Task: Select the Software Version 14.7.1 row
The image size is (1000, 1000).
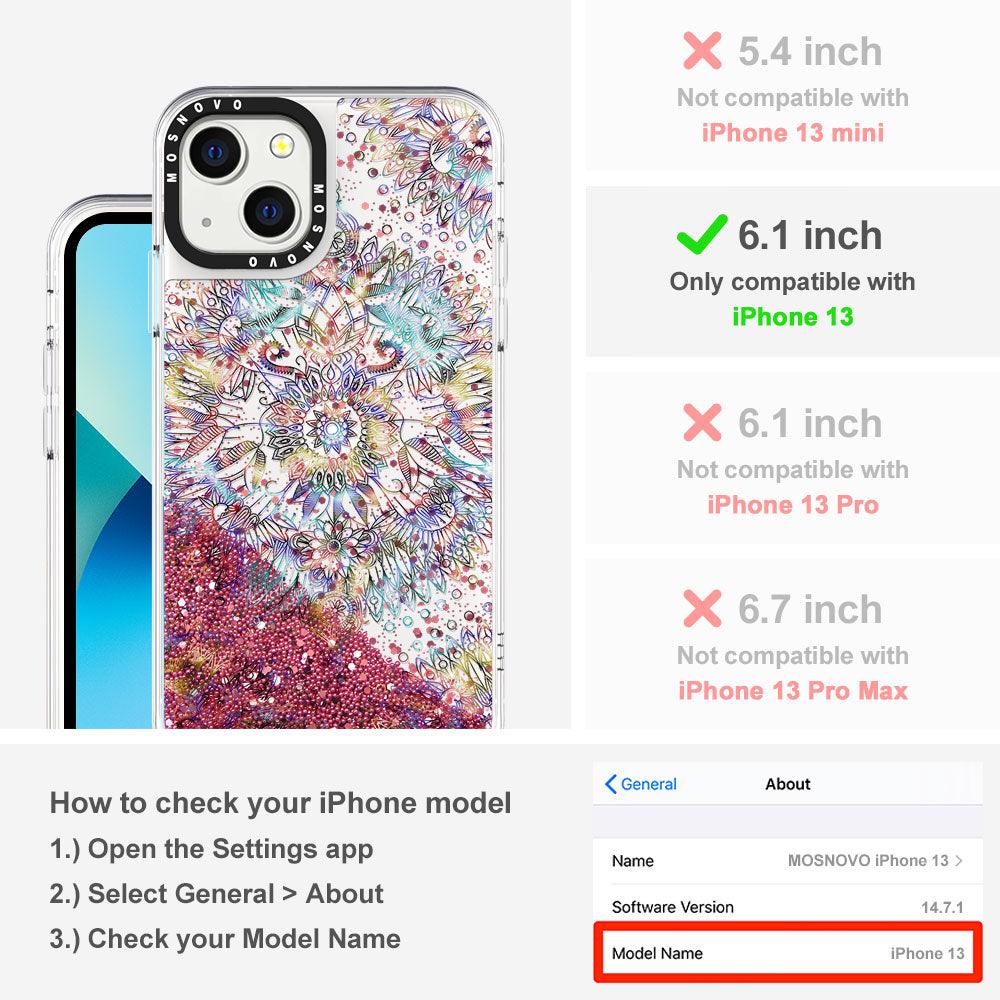Action: point(788,906)
